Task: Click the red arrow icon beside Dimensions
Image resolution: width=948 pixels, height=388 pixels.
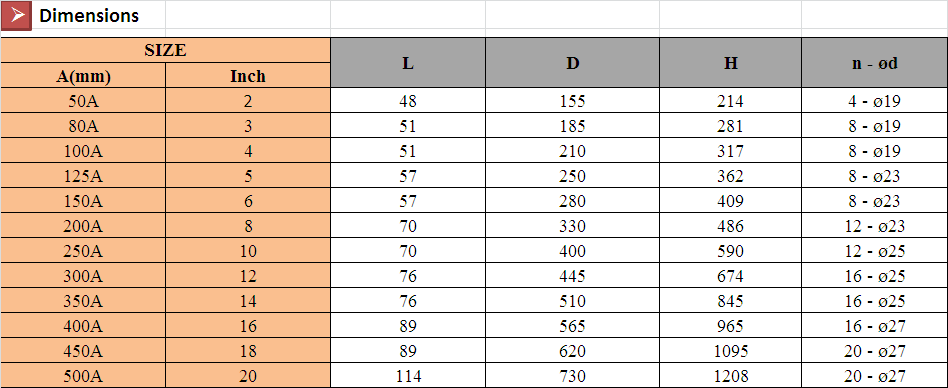Action: [x=16, y=15]
